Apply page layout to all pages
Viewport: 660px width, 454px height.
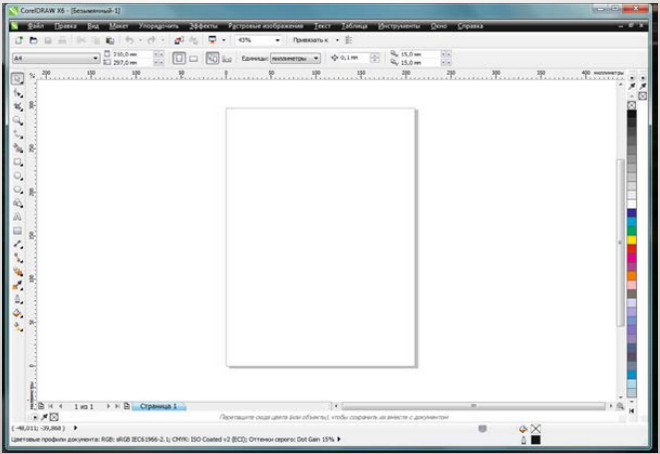pos(212,58)
